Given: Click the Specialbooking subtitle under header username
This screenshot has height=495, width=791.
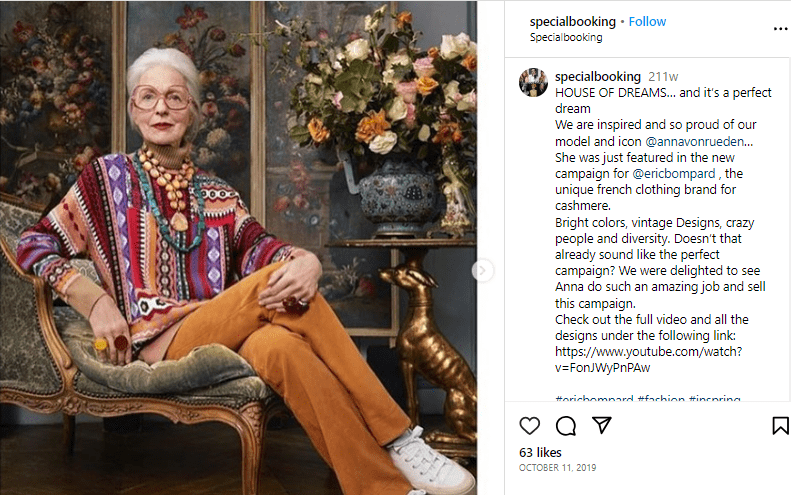Looking at the screenshot, I should click(x=566, y=37).
